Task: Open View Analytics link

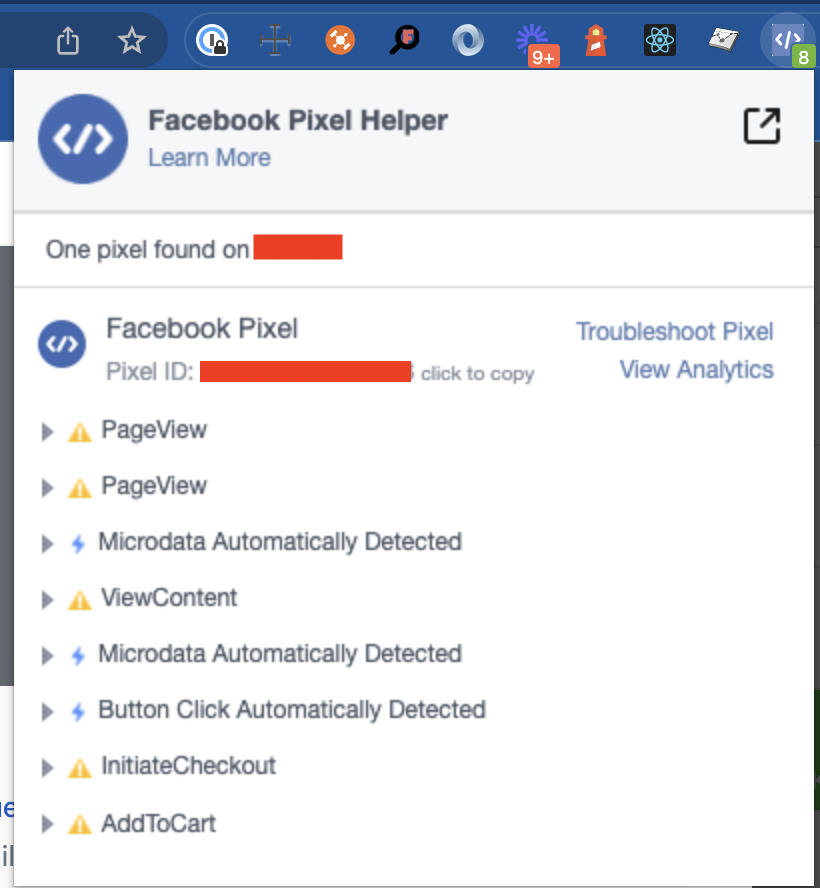Action: [697, 370]
